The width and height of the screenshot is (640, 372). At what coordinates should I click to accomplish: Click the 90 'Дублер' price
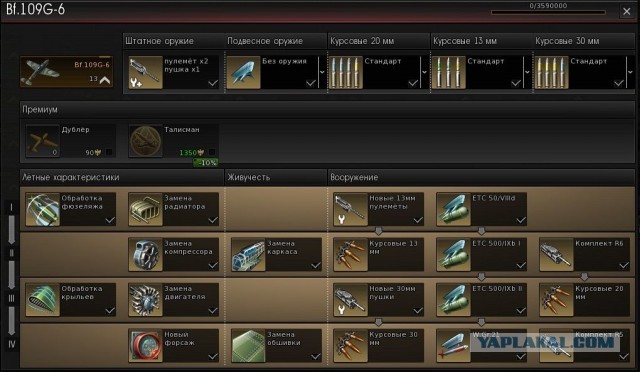coord(93,152)
